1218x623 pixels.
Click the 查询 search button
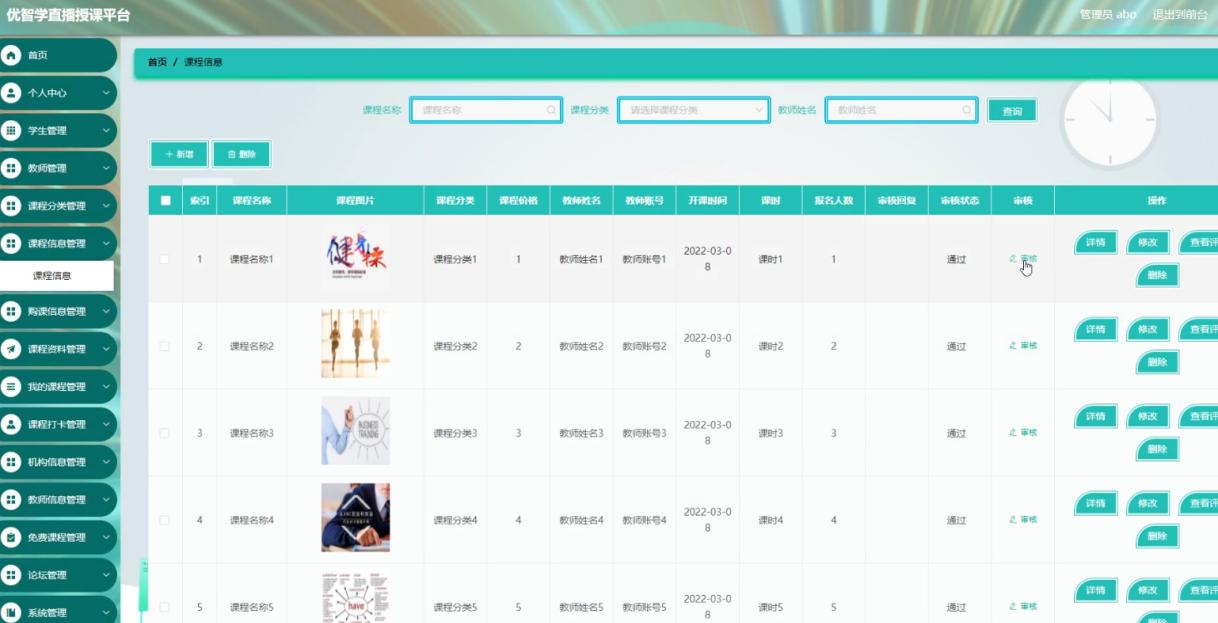pos(1012,111)
